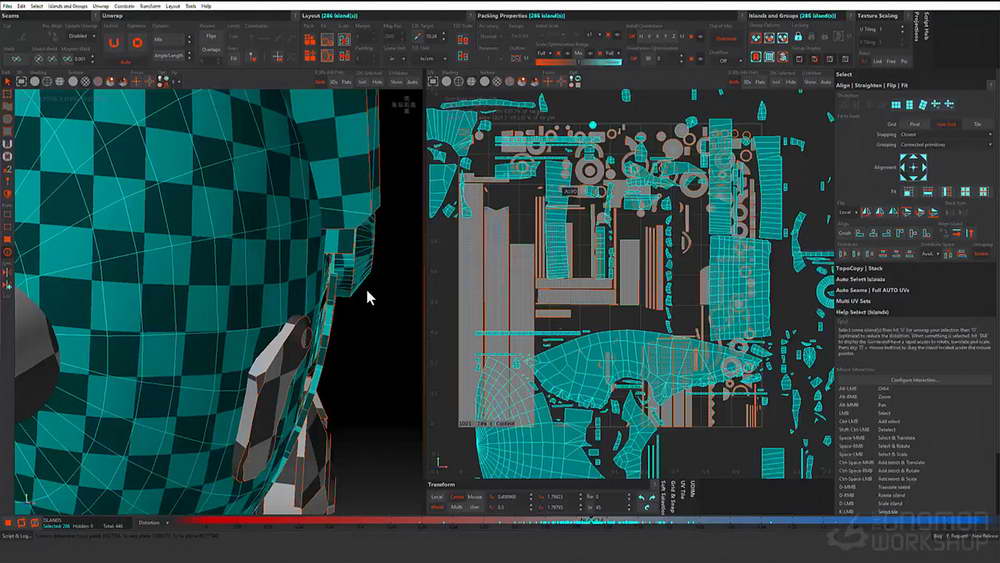
Task: Expand the Auto Seams | Full AUTO UVs section
Action: (x=872, y=290)
